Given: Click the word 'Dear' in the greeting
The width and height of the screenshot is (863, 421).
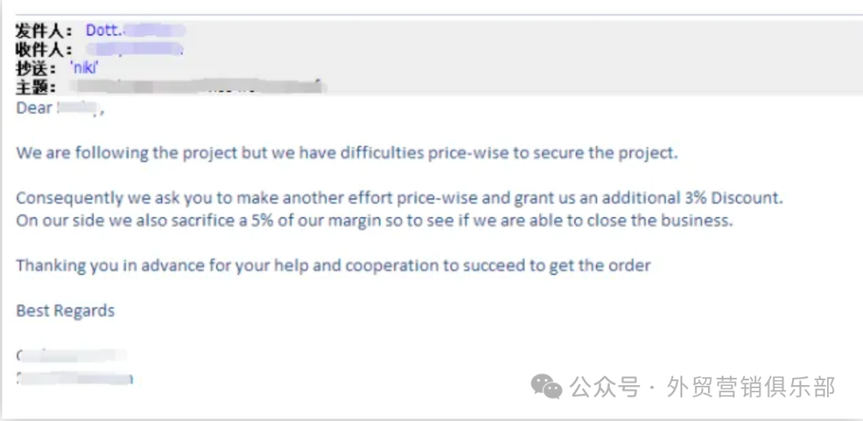Looking at the screenshot, I should tap(34, 108).
